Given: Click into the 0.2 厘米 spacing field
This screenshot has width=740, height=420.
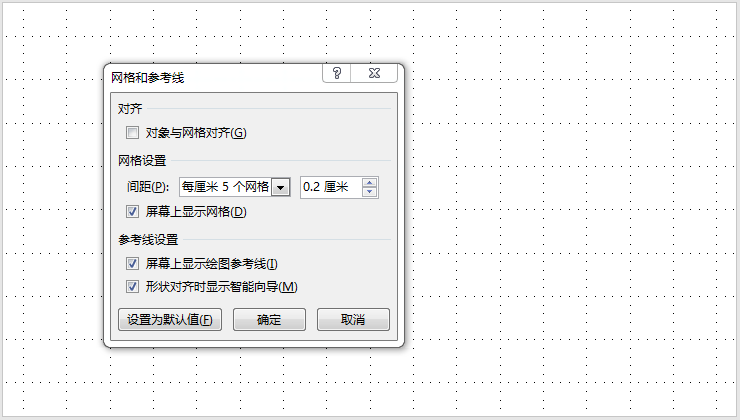Looking at the screenshot, I should point(331,187).
